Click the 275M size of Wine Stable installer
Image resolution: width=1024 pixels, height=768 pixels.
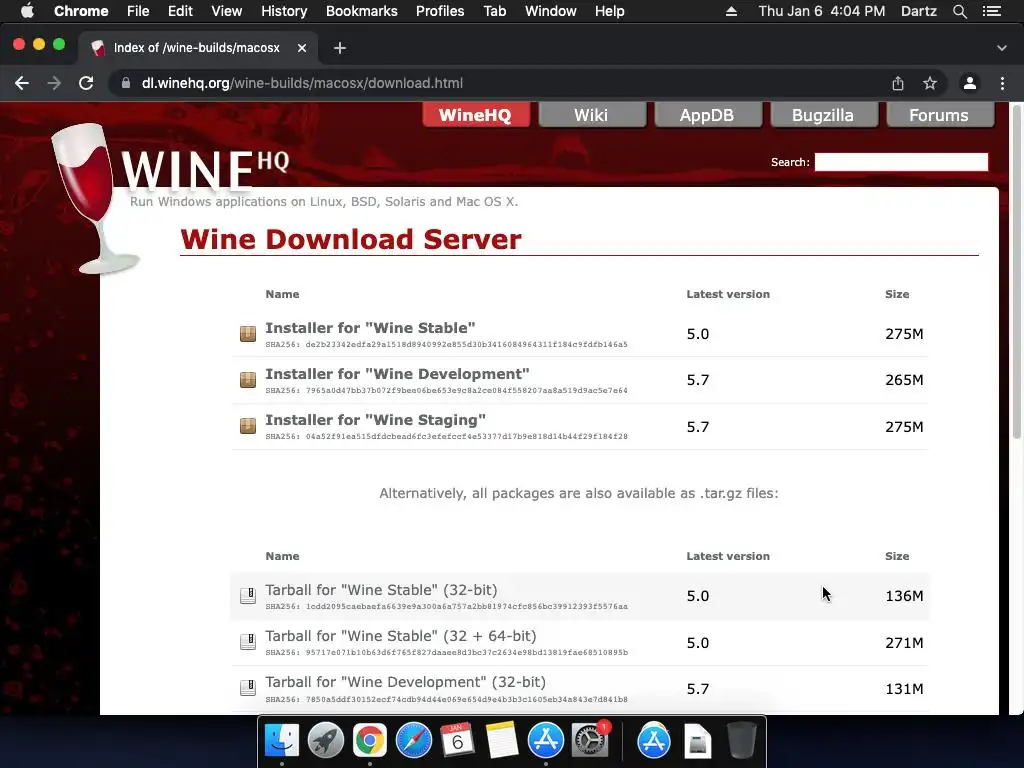[x=904, y=334]
